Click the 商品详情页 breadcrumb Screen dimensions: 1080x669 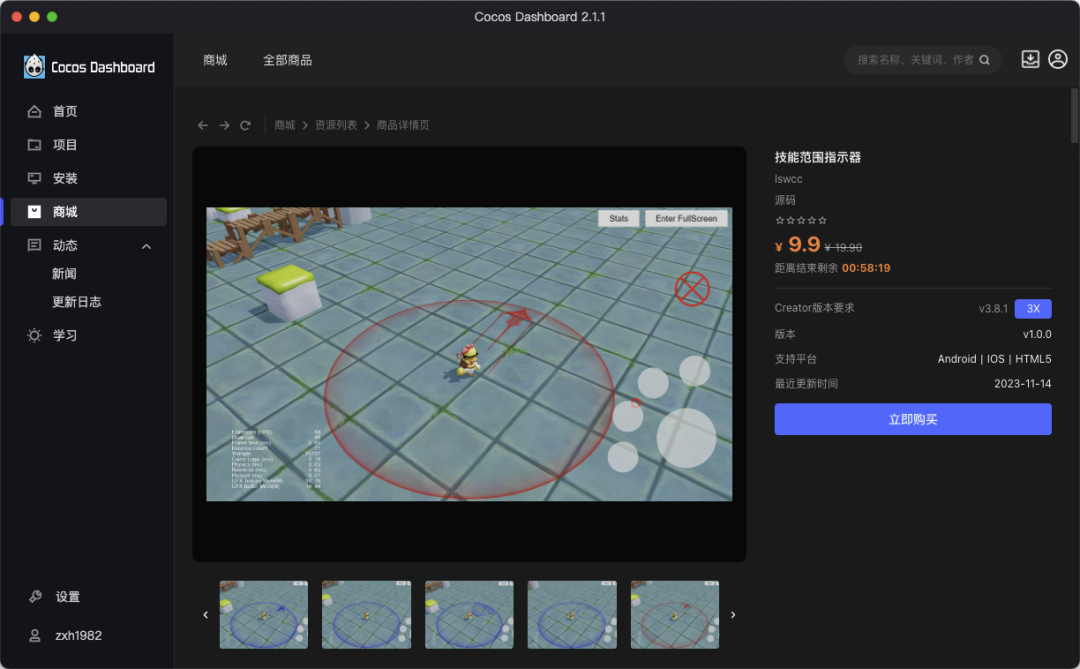[x=403, y=125]
